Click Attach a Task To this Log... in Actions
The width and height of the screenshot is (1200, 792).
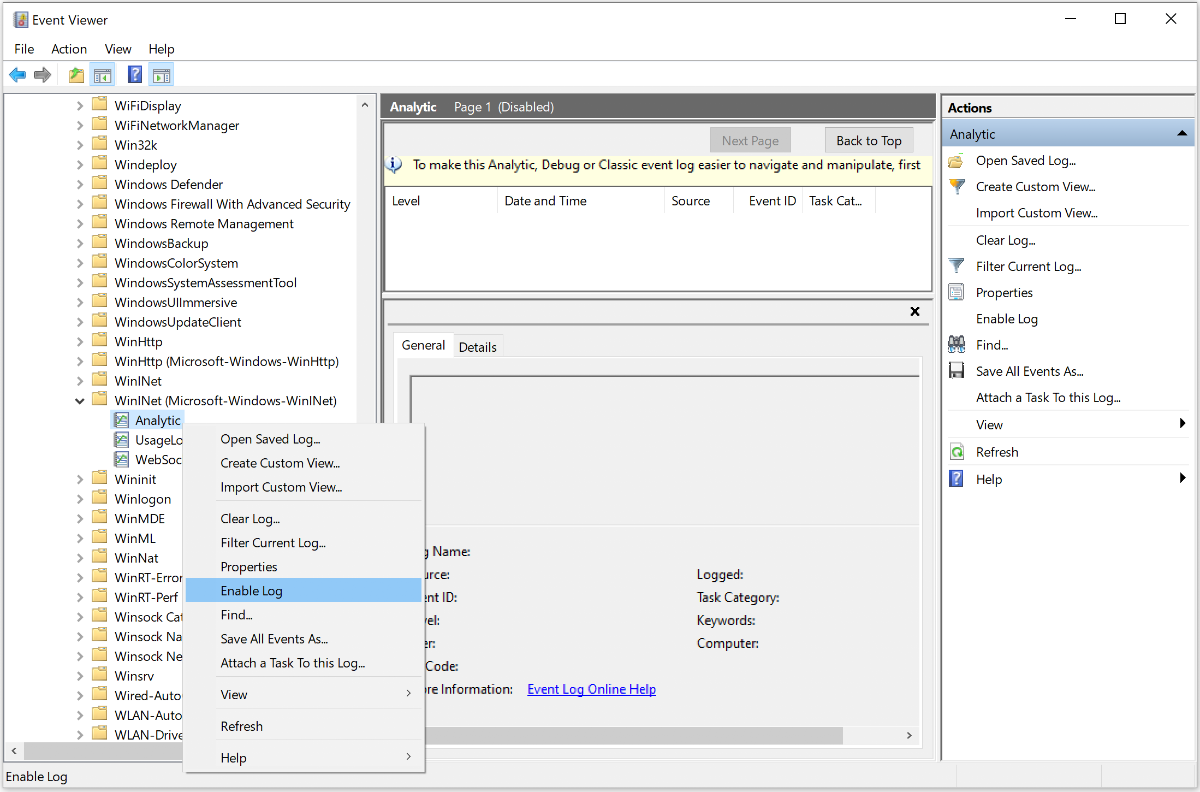point(1048,398)
